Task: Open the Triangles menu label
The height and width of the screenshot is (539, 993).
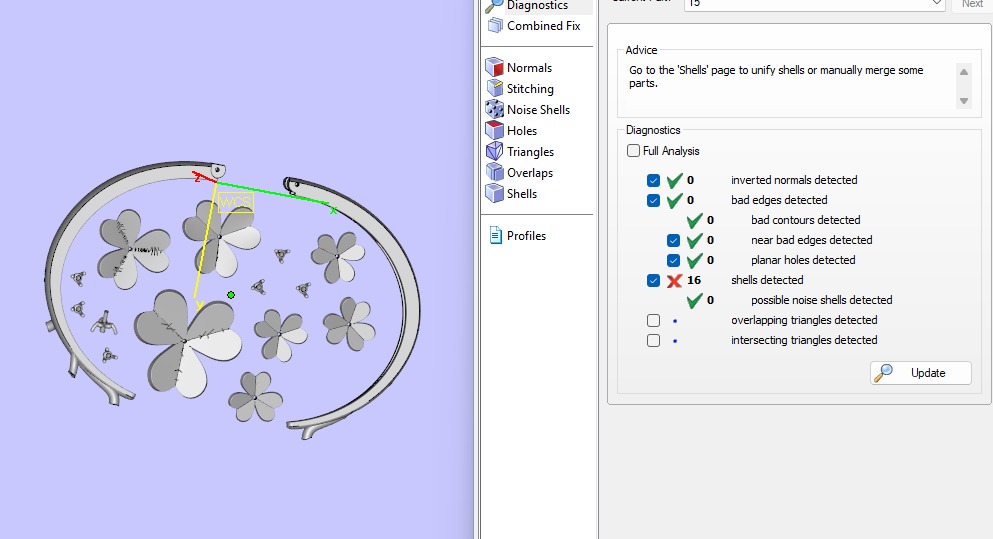Action: (x=530, y=151)
